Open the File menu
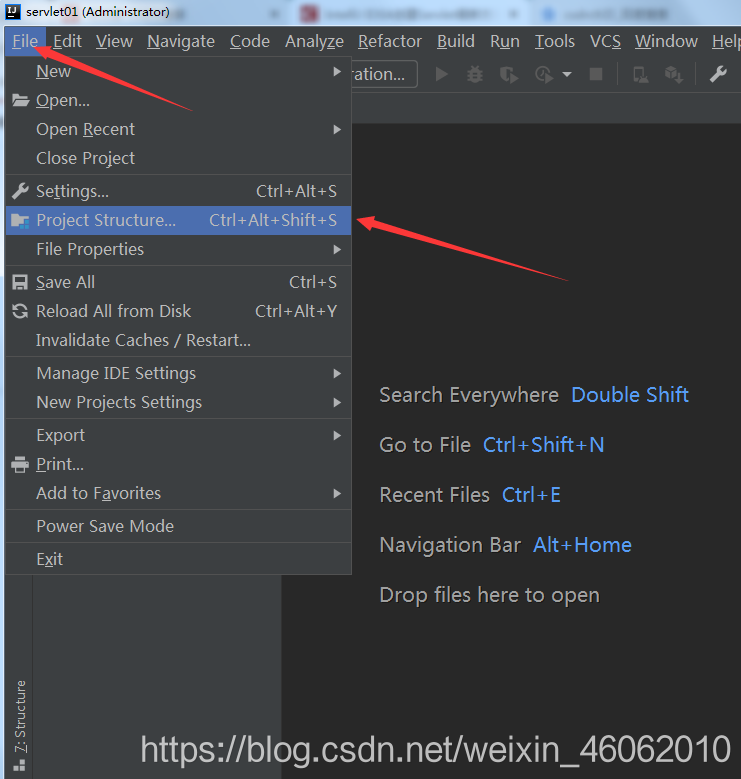The image size is (741, 779). coord(25,41)
